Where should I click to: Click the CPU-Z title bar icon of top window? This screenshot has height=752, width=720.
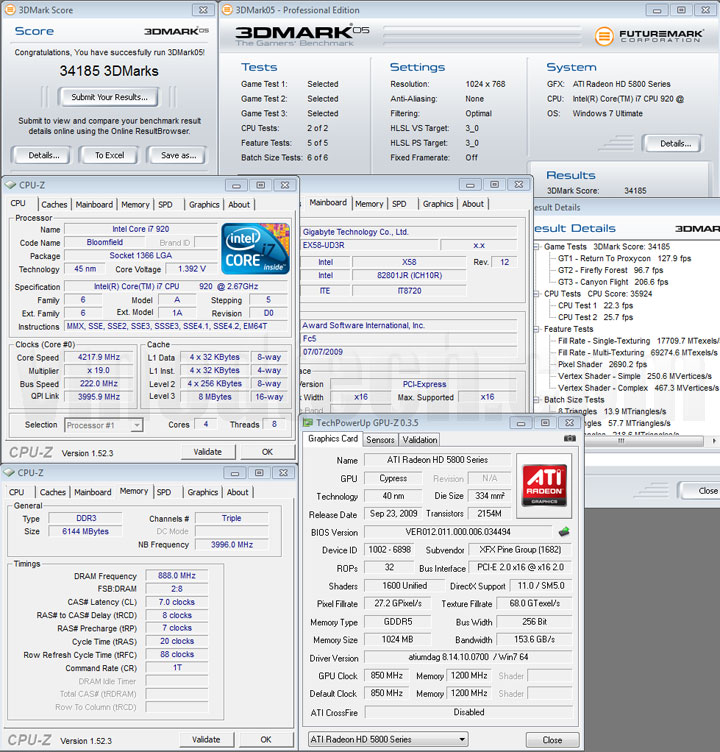(11, 185)
